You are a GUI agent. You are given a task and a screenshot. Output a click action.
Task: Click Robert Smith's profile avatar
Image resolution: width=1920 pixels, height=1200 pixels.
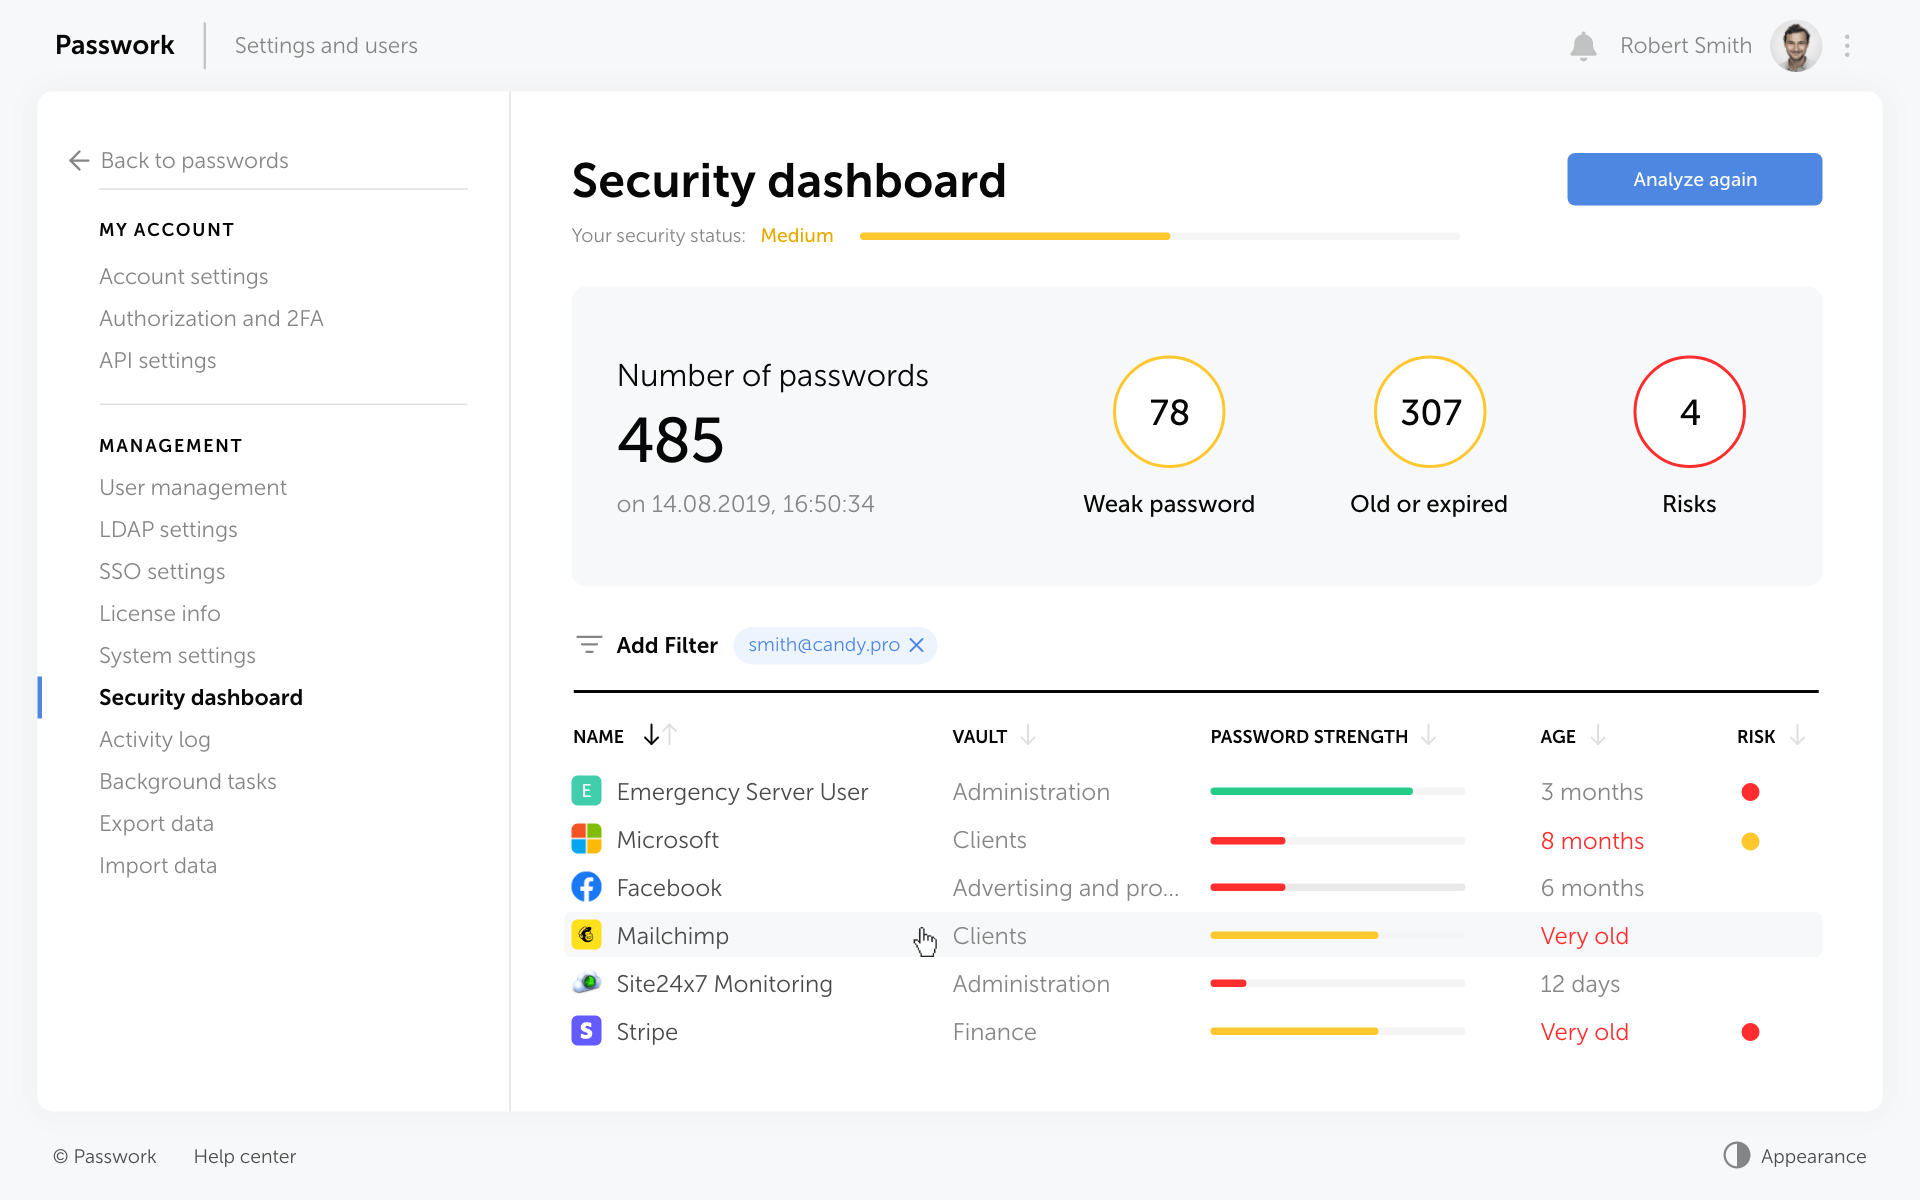coord(1796,46)
